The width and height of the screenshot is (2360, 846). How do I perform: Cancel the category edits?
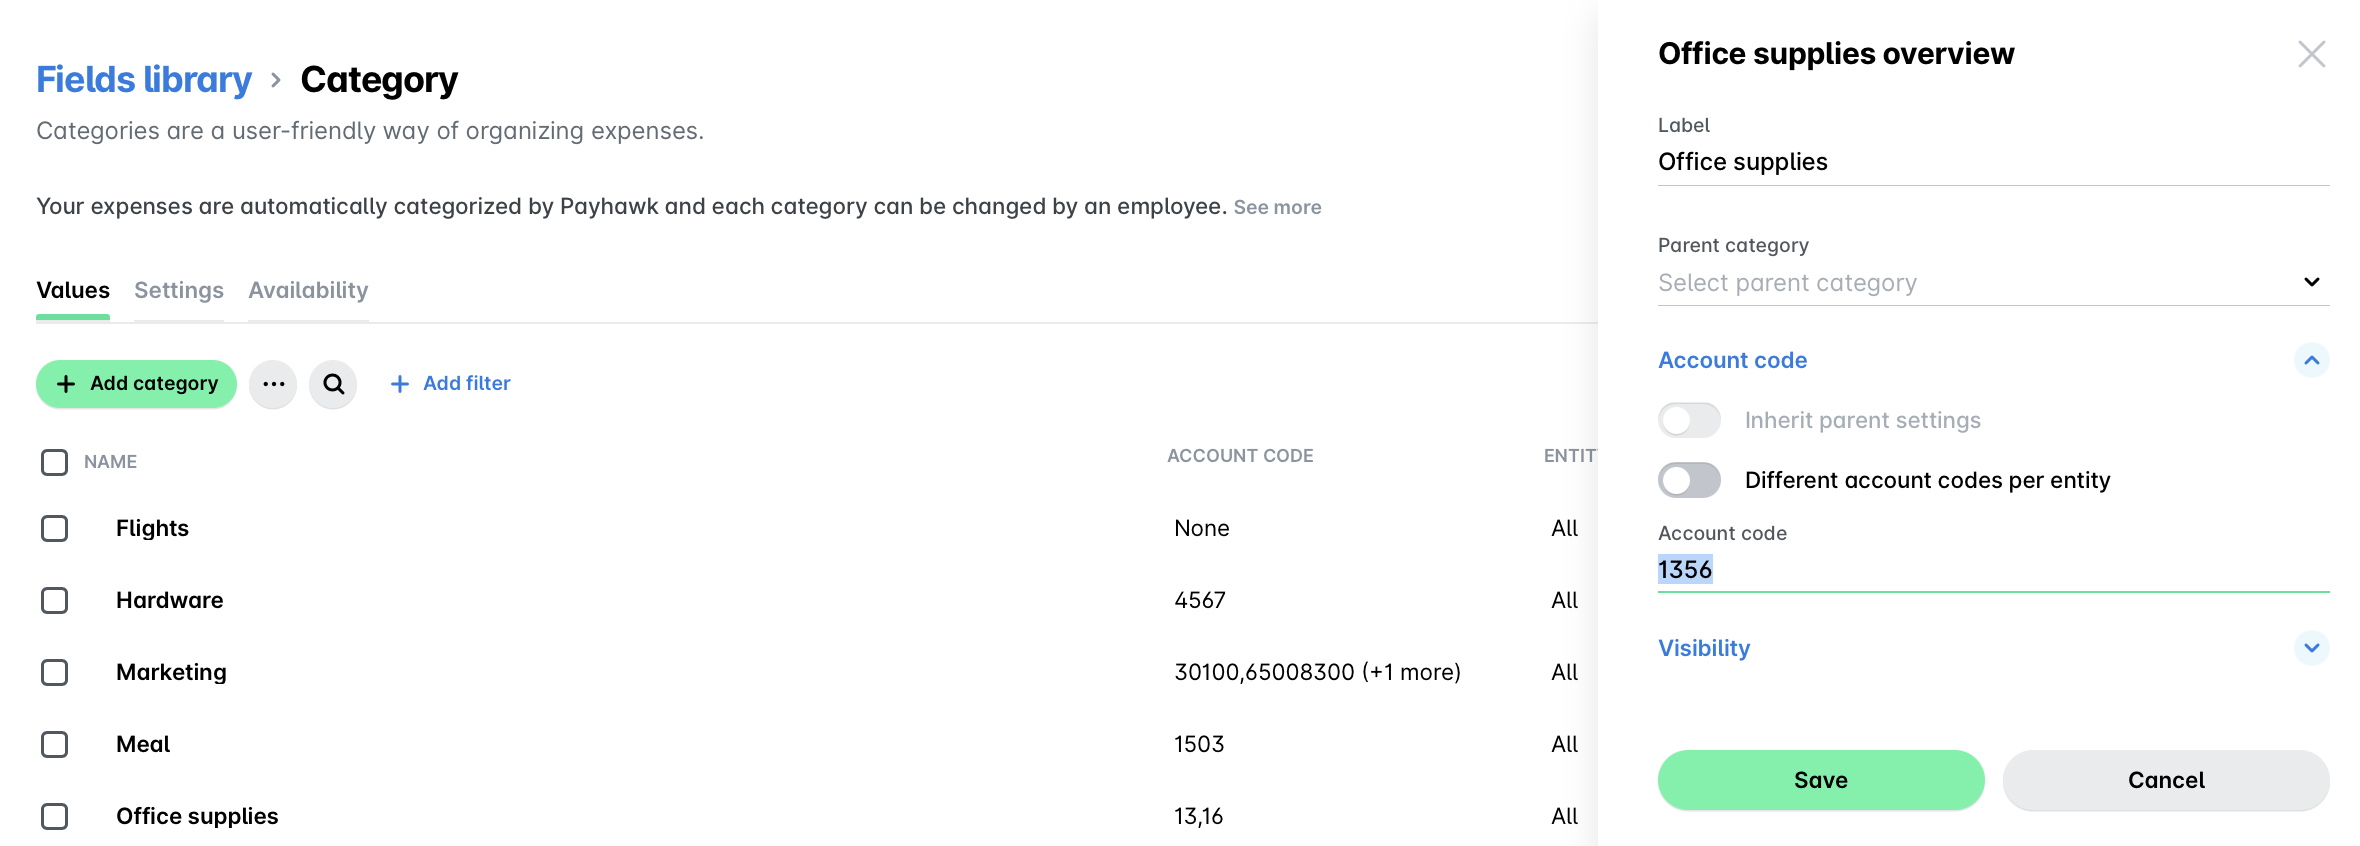pyautogui.click(x=2166, y=780)
